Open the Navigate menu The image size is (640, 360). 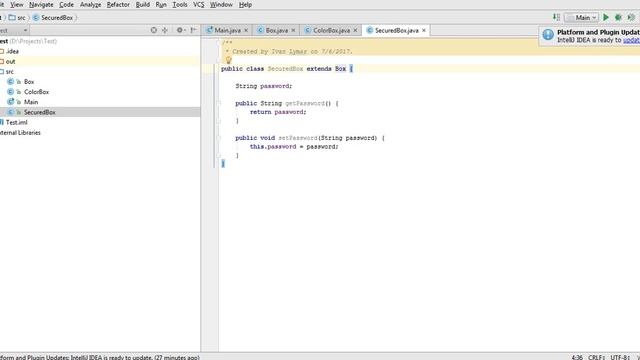[41, 5]
